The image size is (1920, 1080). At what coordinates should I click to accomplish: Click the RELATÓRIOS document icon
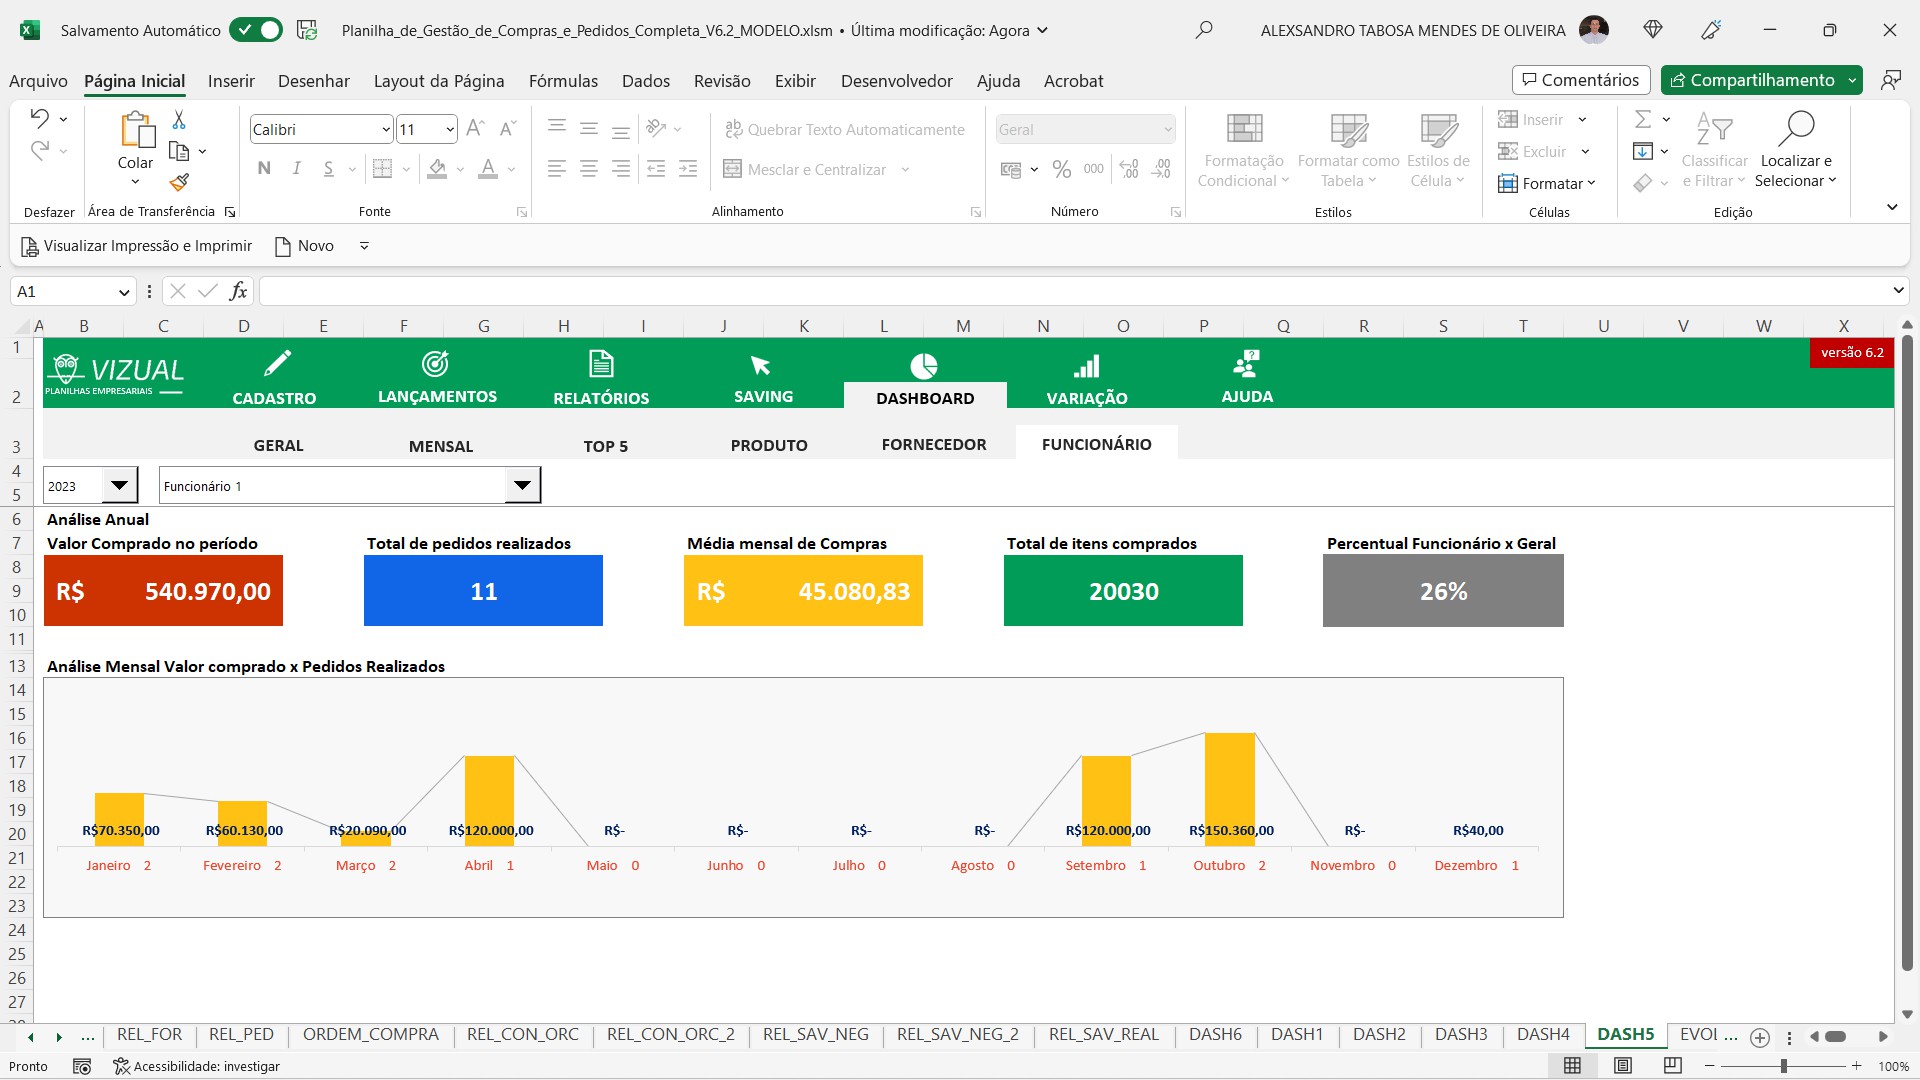pos(601,364)
